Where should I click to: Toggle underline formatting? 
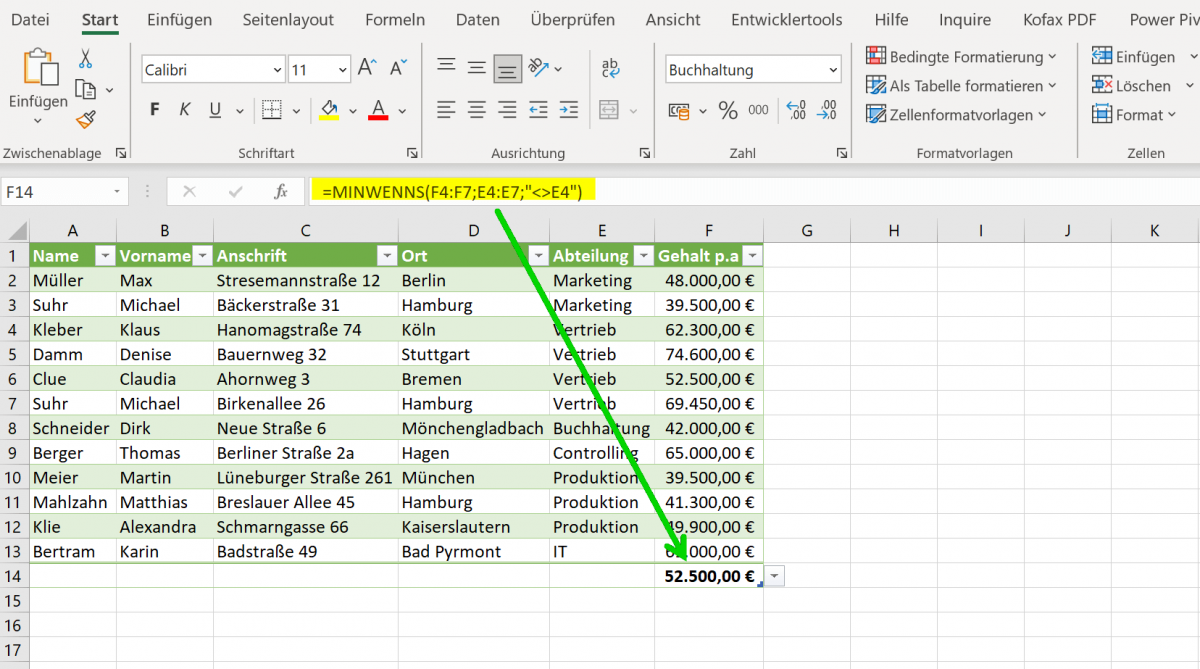pos(213,108)
